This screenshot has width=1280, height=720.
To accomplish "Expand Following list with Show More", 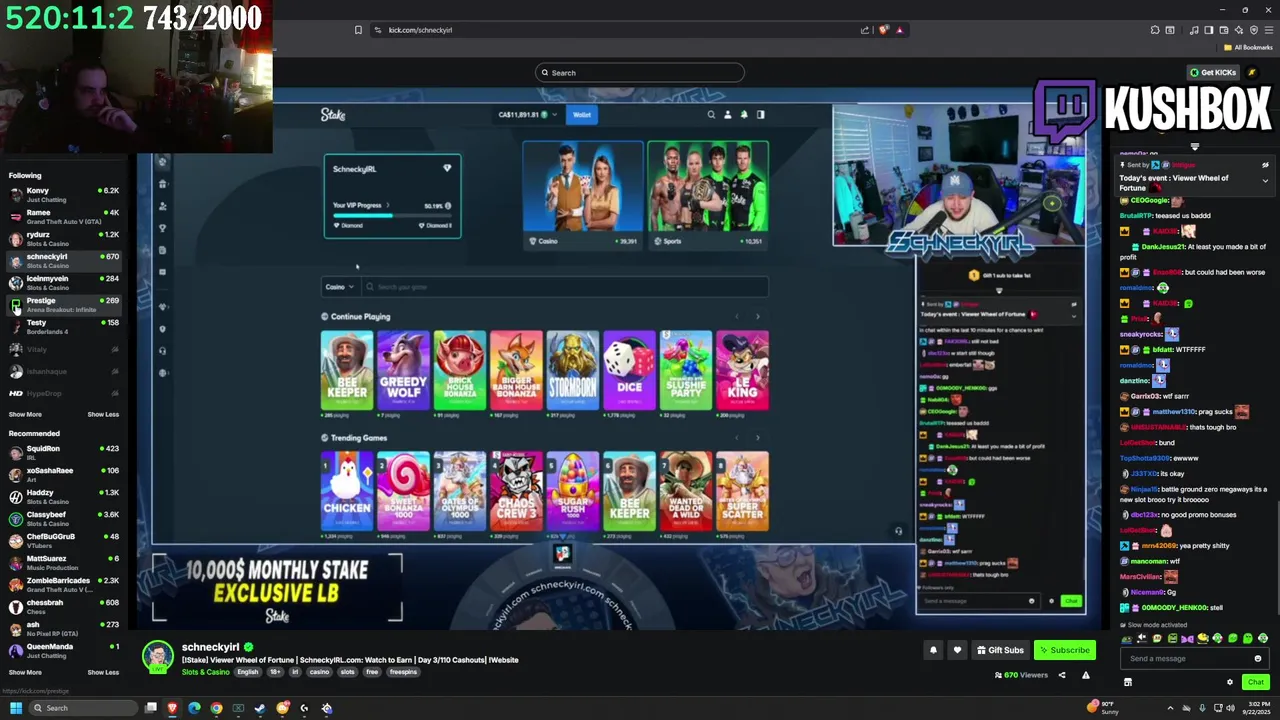I will click(x=25, y=414).
